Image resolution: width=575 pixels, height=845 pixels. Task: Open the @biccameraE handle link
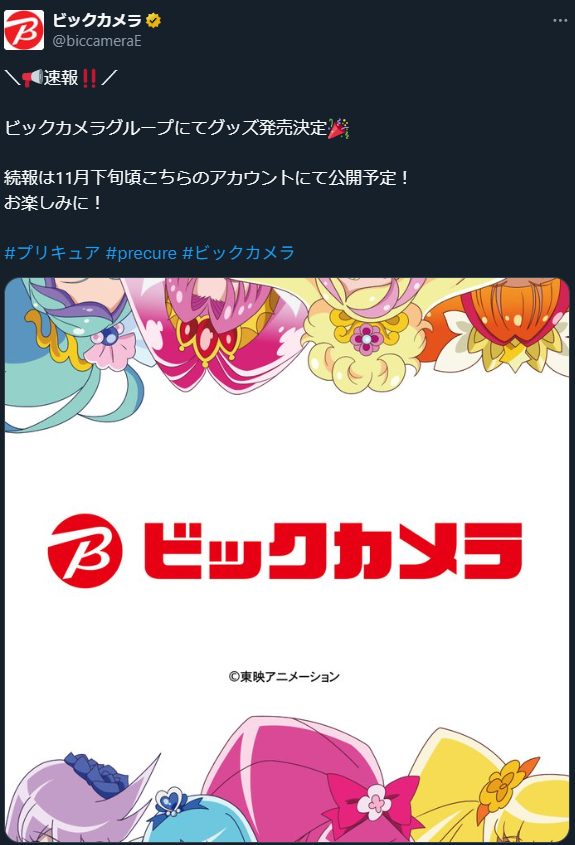(97, 41)
